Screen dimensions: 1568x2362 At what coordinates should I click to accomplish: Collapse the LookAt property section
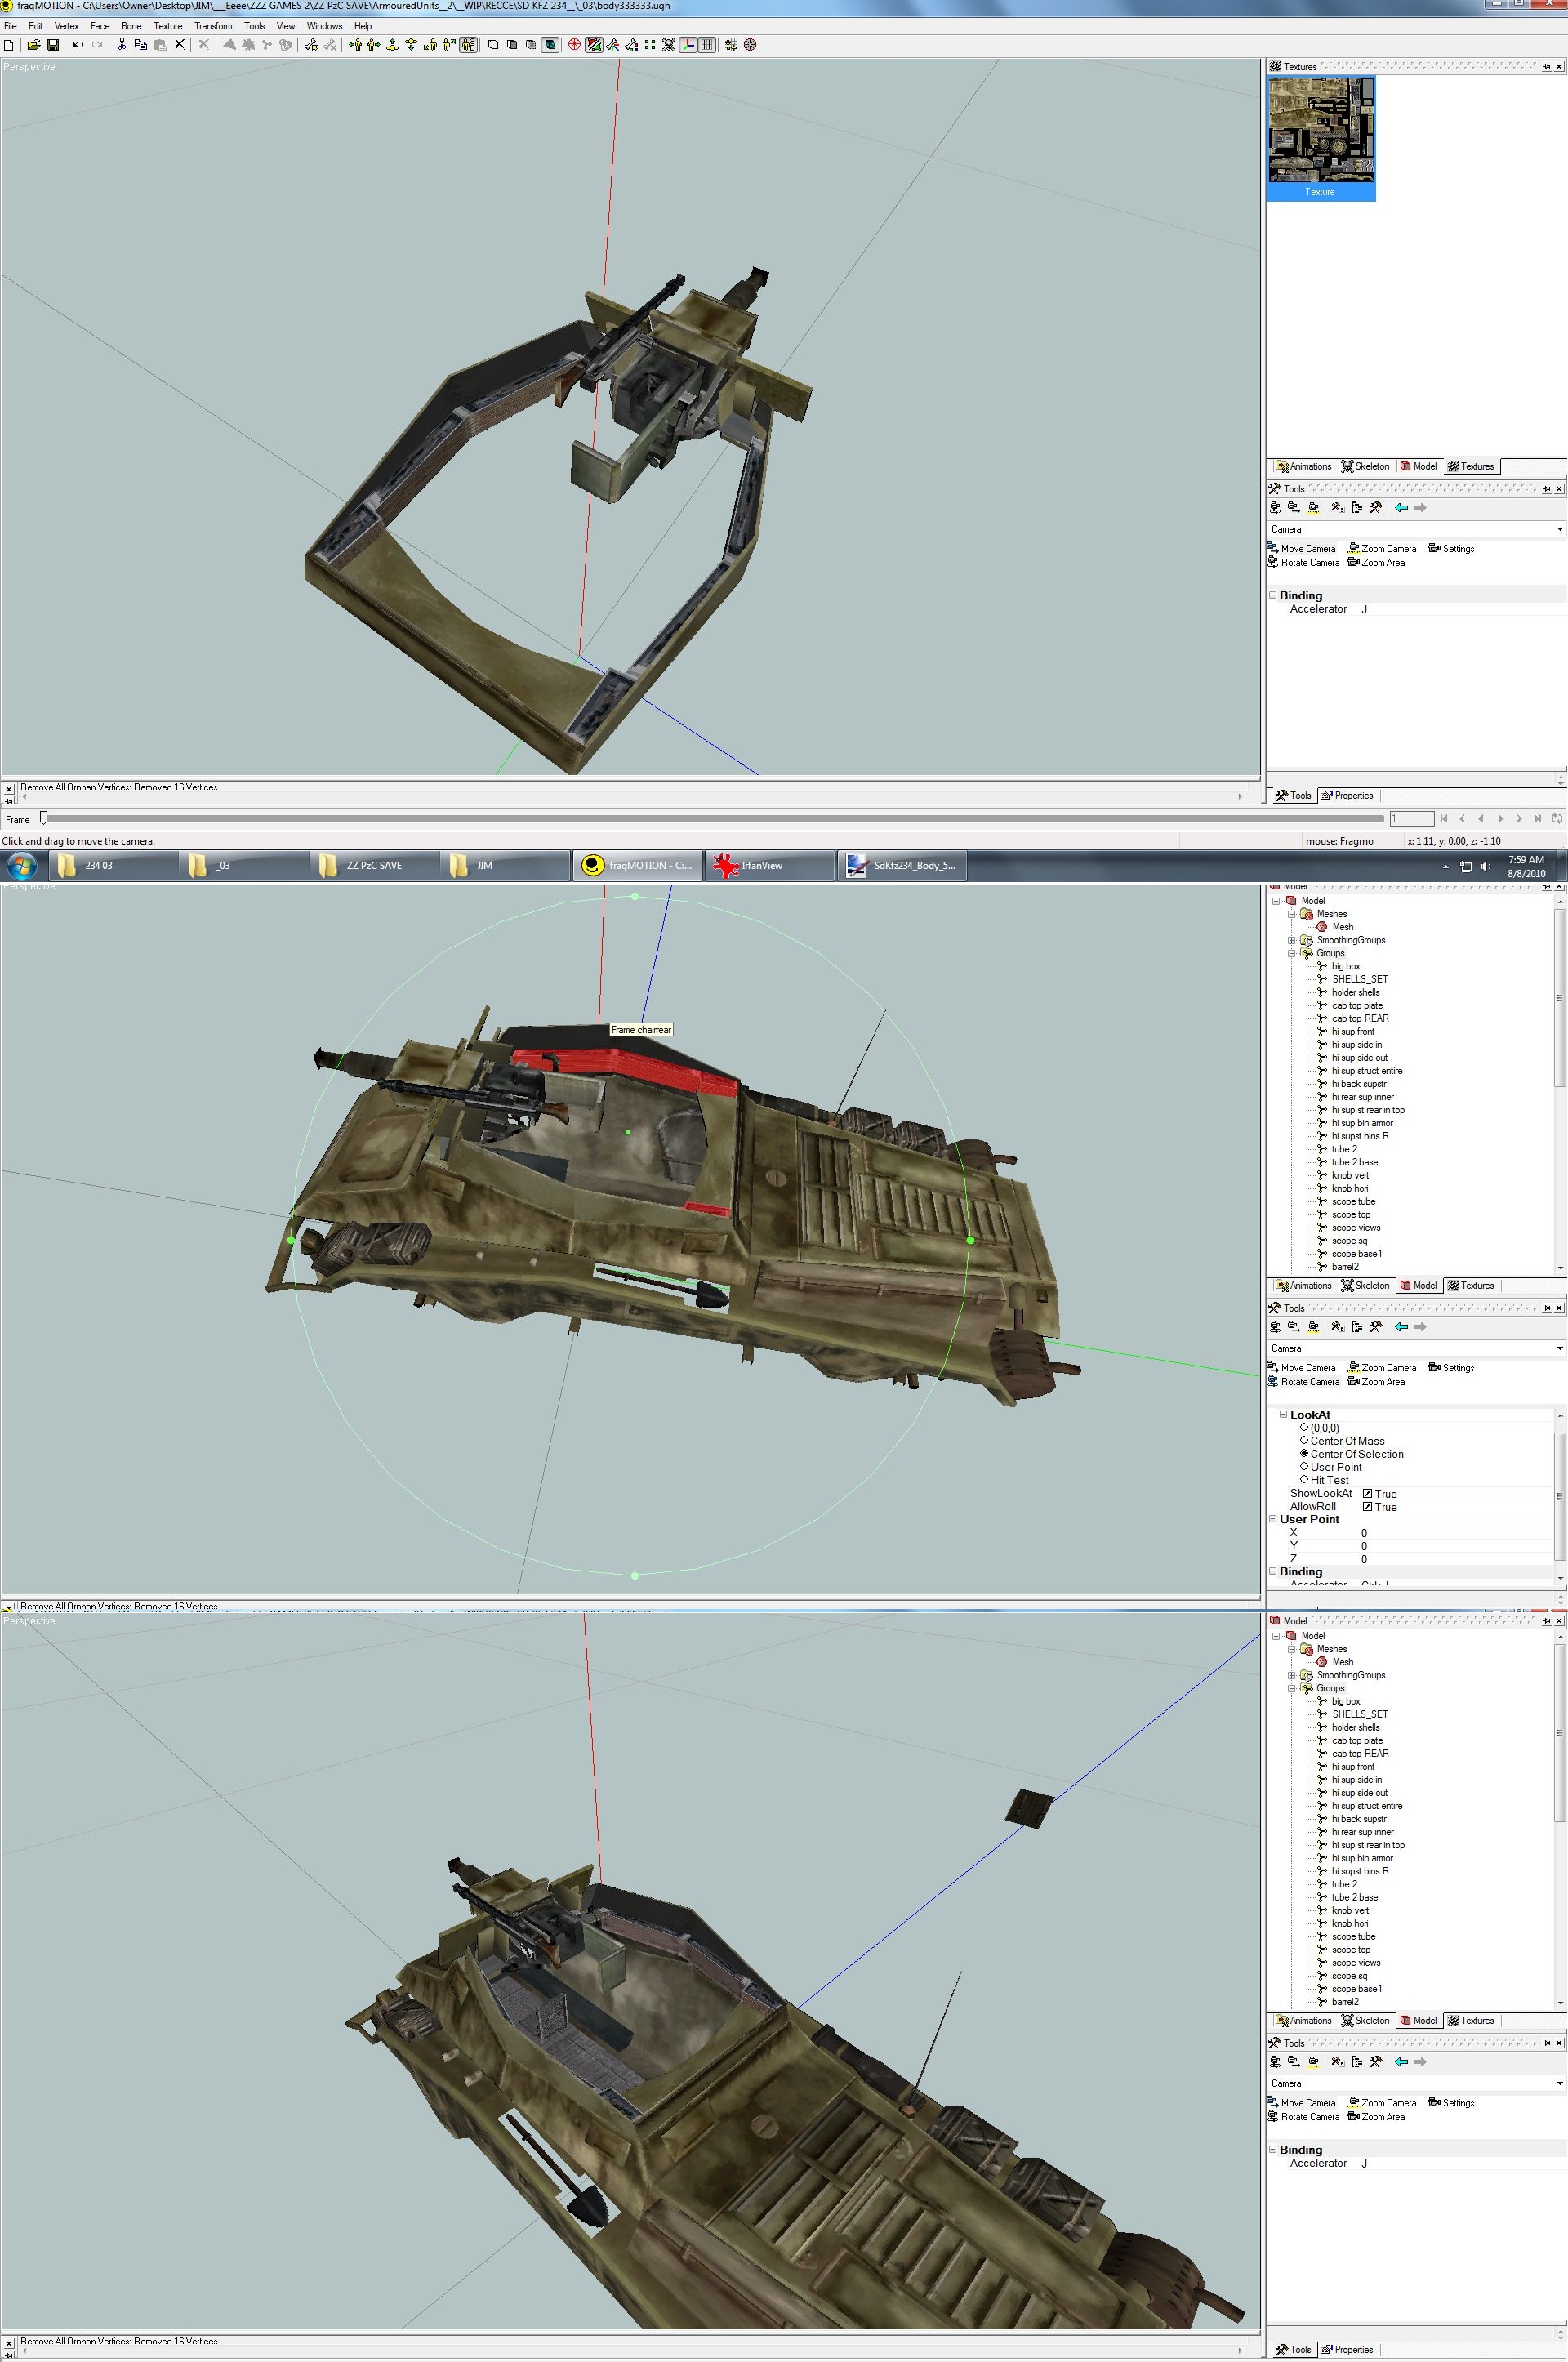[x=1283, y=1415]
